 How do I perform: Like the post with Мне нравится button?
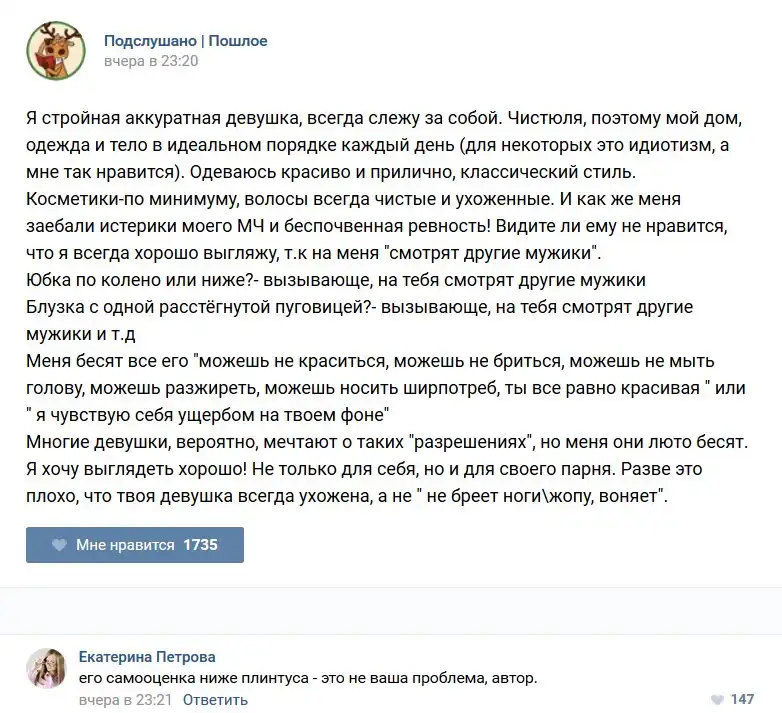coord(135,544)
